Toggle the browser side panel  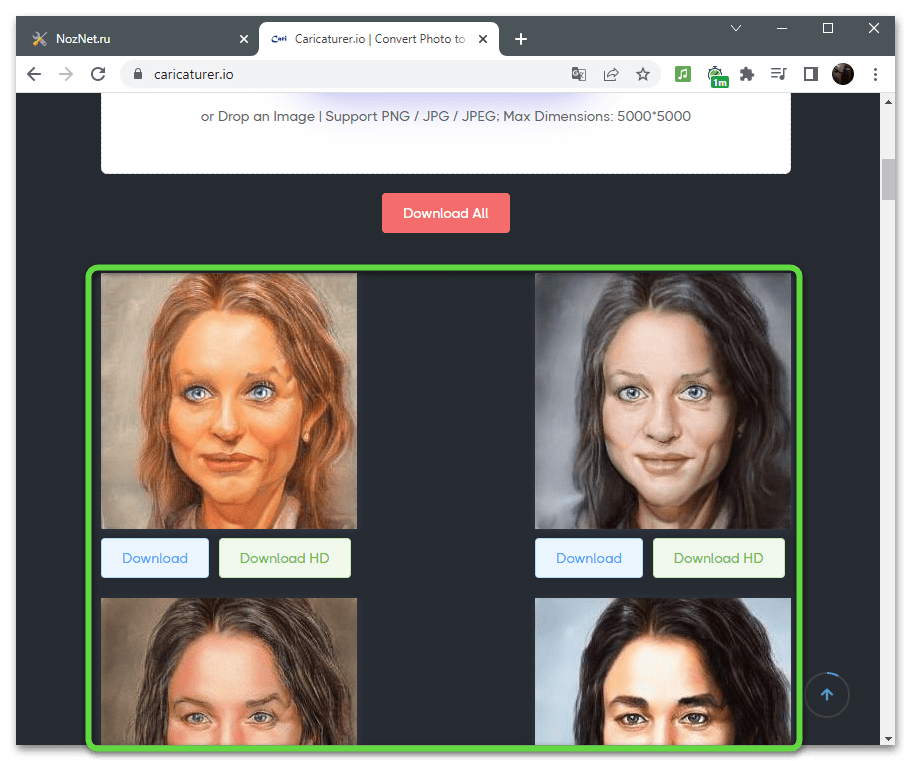[x=810, y=74]
